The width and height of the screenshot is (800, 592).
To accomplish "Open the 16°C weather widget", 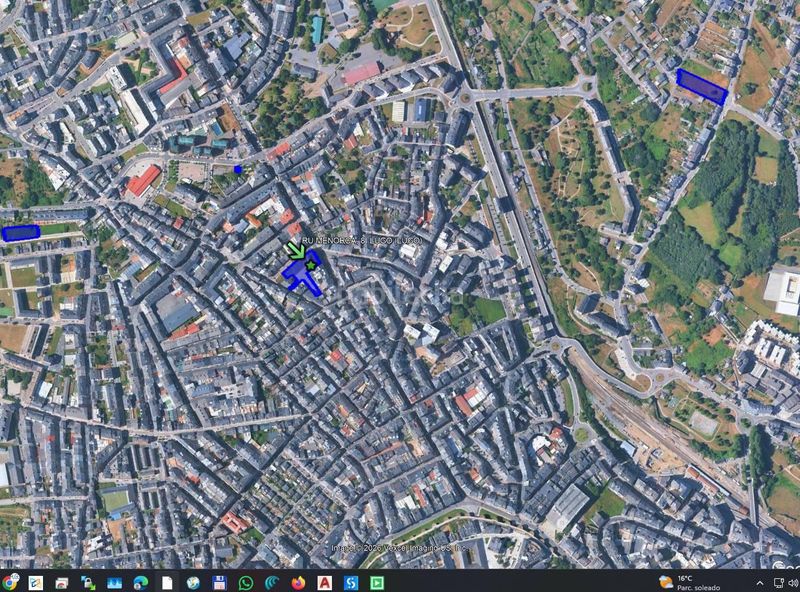I will pos(689,582).
